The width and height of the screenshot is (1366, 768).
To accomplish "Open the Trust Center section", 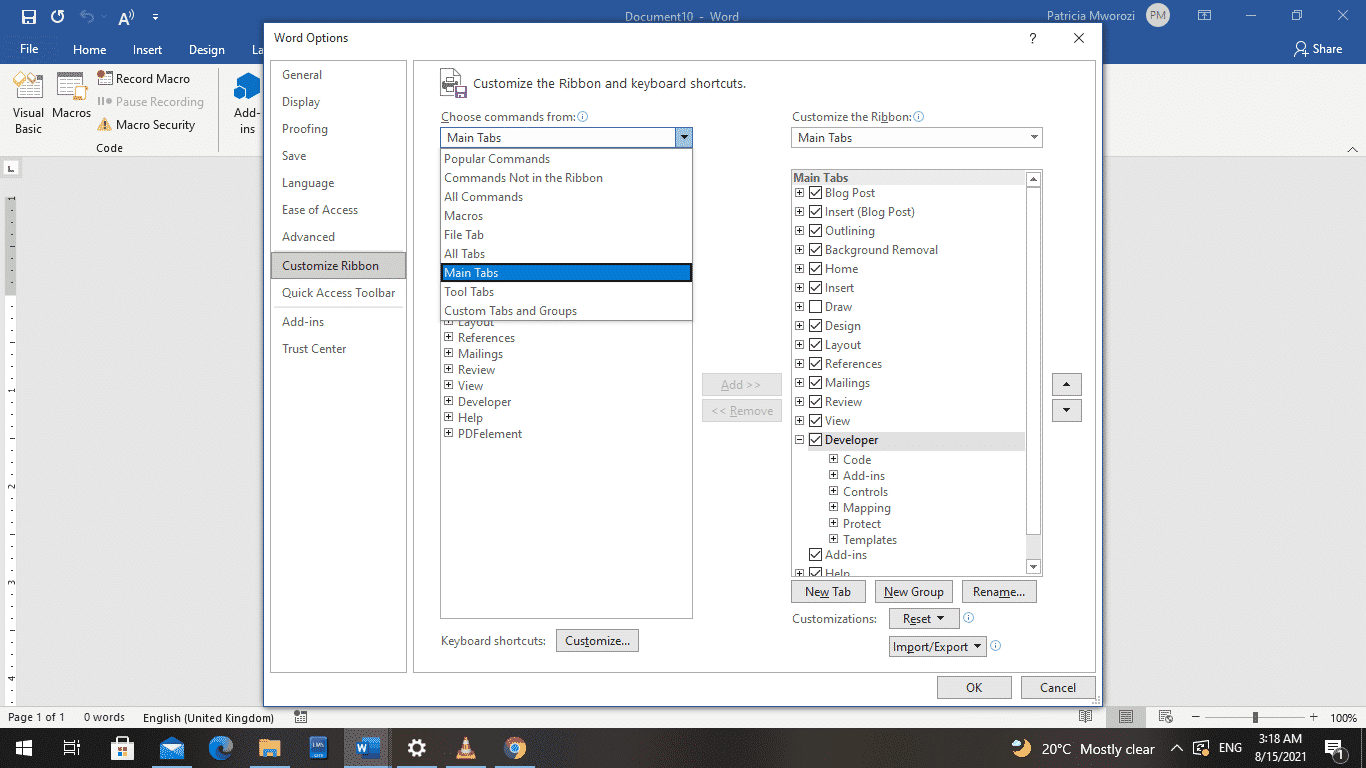I will coord(312,348).
